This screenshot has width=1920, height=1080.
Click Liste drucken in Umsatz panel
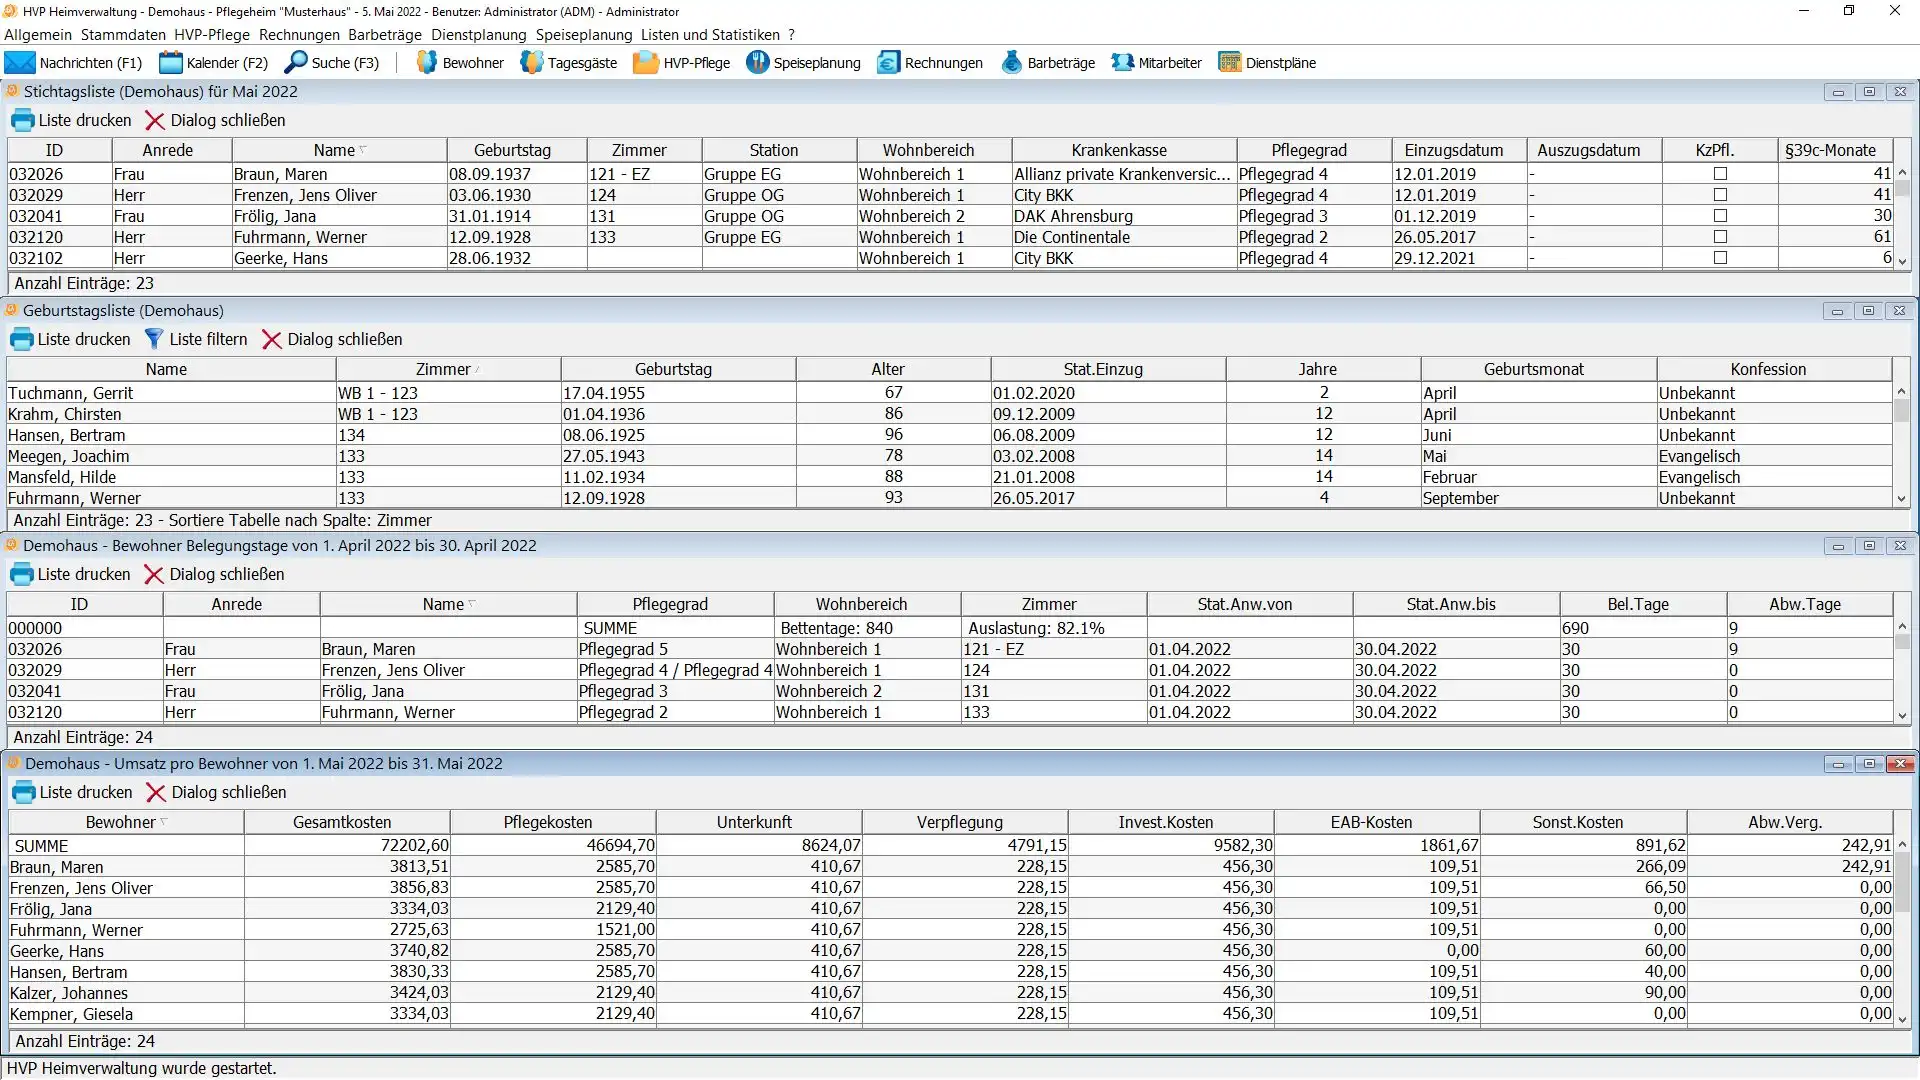tap(72, 792)
